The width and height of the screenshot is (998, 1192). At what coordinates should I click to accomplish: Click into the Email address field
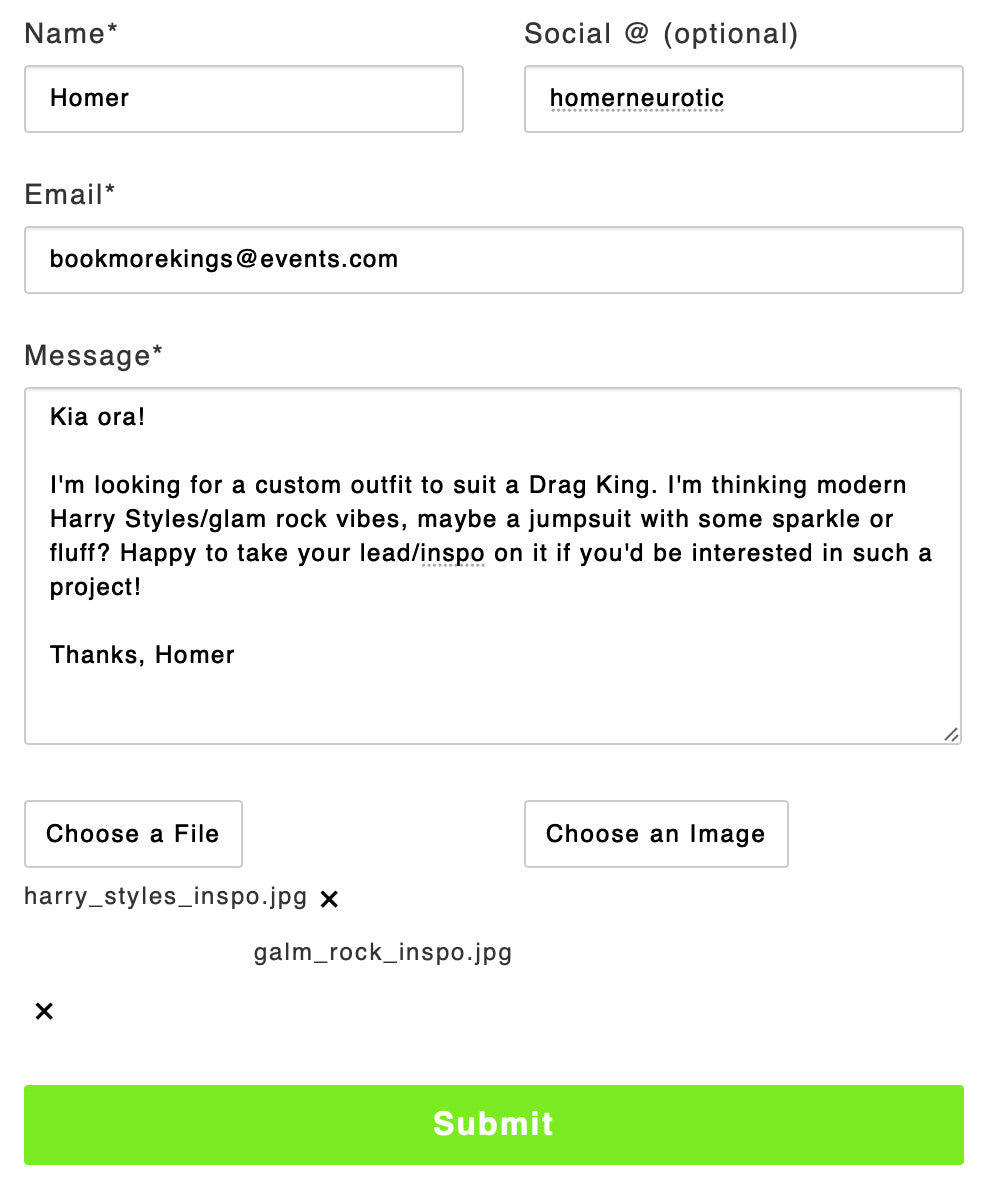pos(494,260)
